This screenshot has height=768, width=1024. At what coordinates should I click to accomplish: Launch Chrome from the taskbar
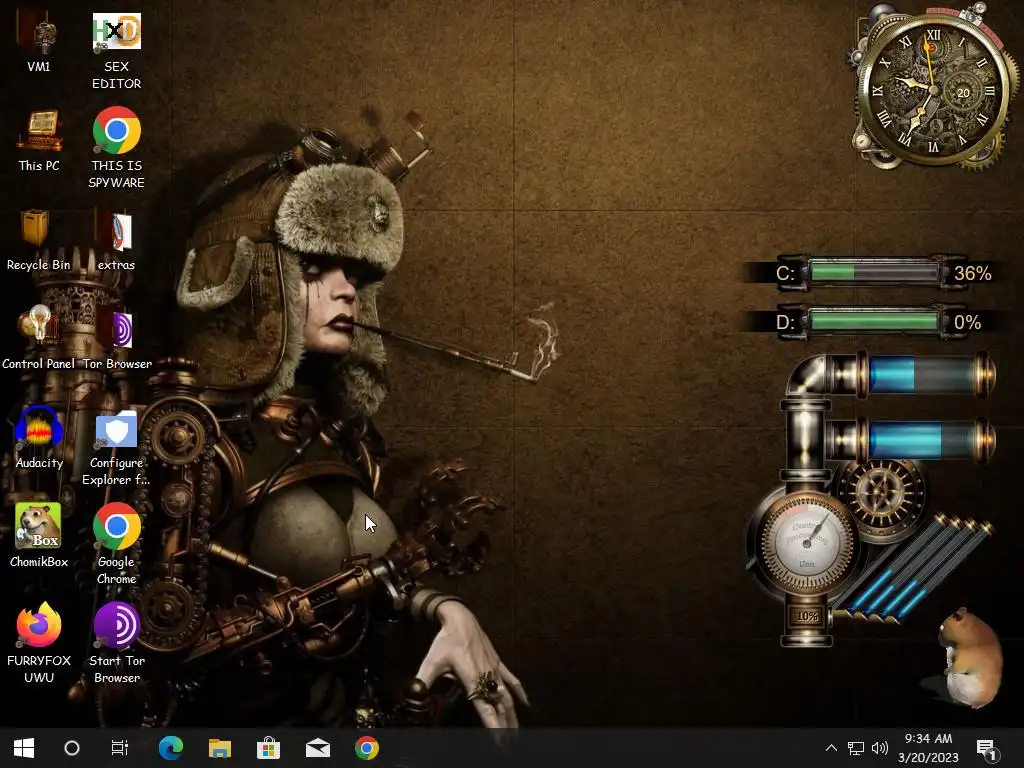366,748
